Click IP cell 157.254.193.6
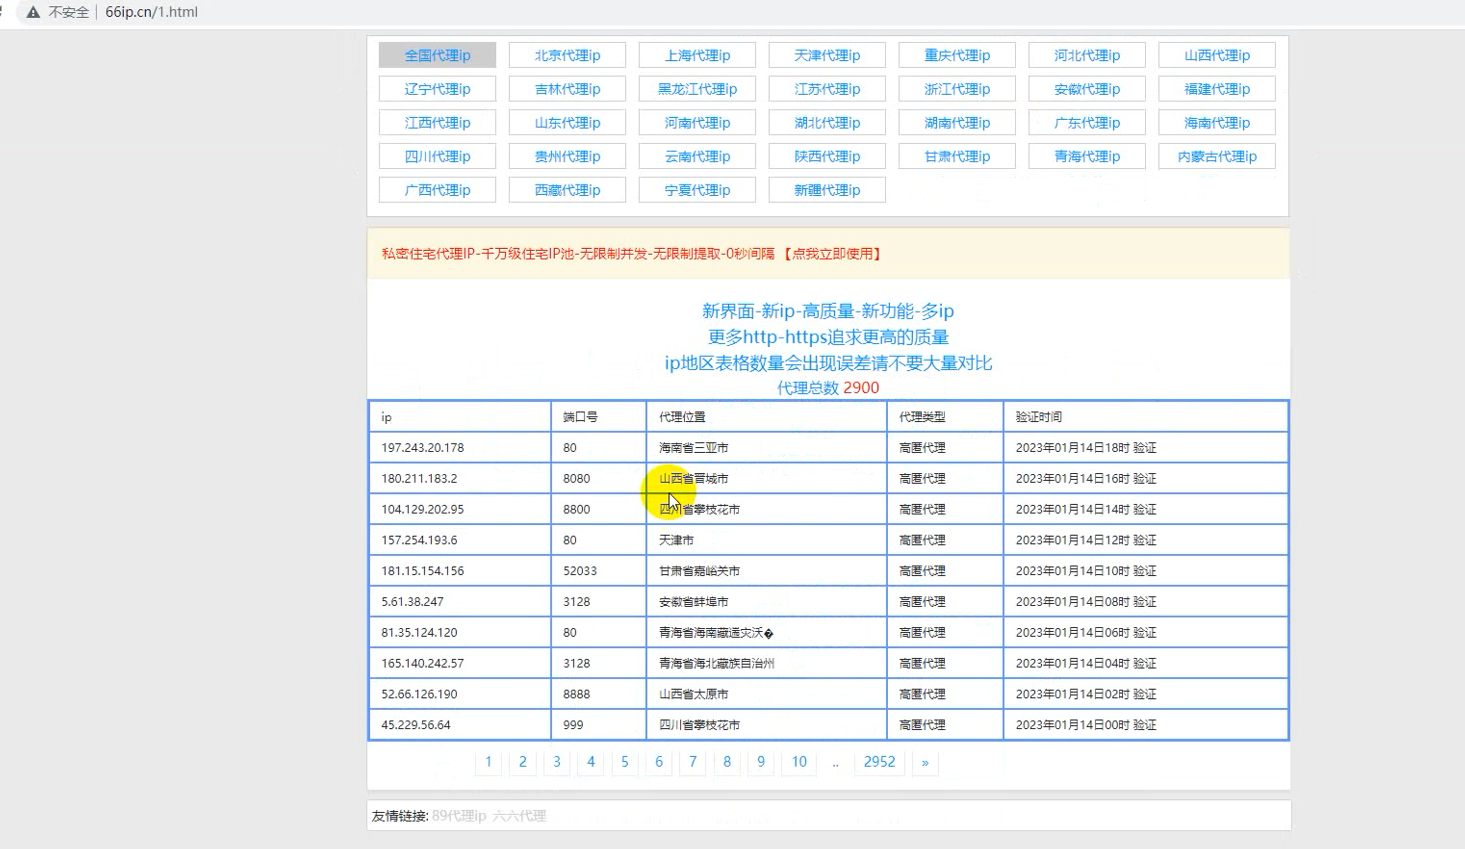This screenshot has height=849, width=1465. point(460,540)
